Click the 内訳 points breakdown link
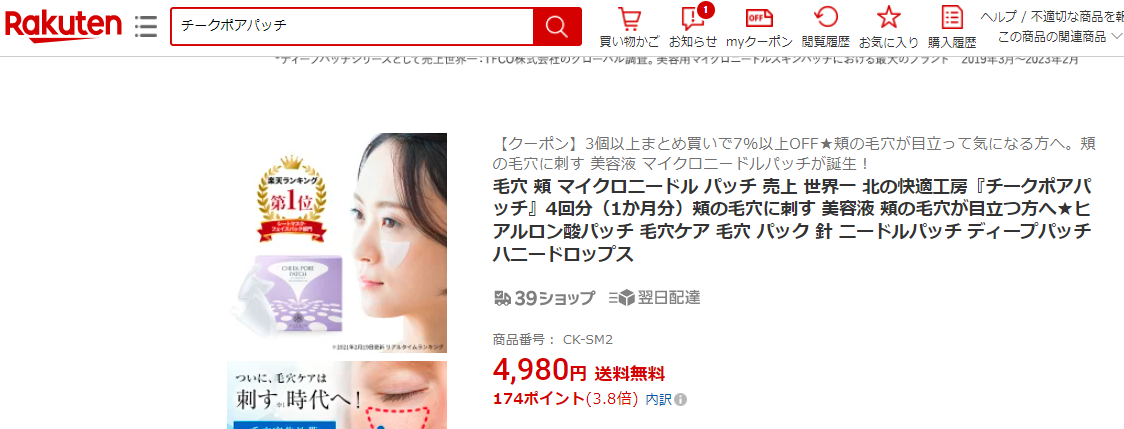The height and width of the screenshot is (429, 1124). [658, 400]
